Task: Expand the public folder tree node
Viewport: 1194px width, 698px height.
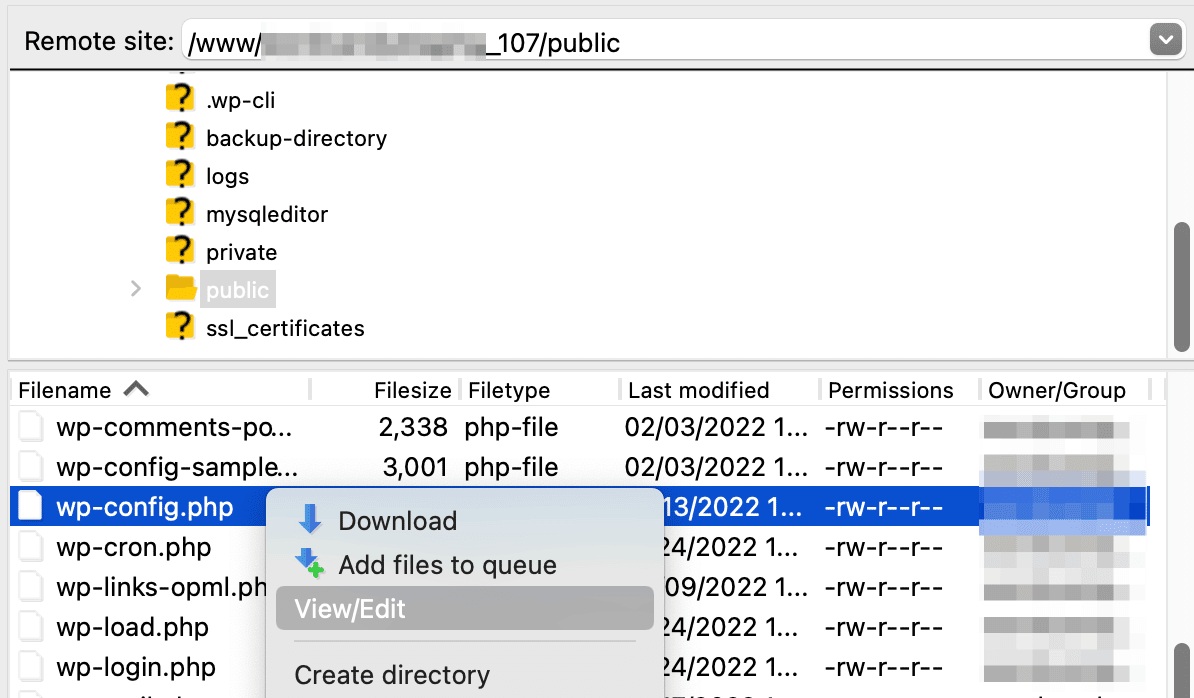Action: coord(135,289)
